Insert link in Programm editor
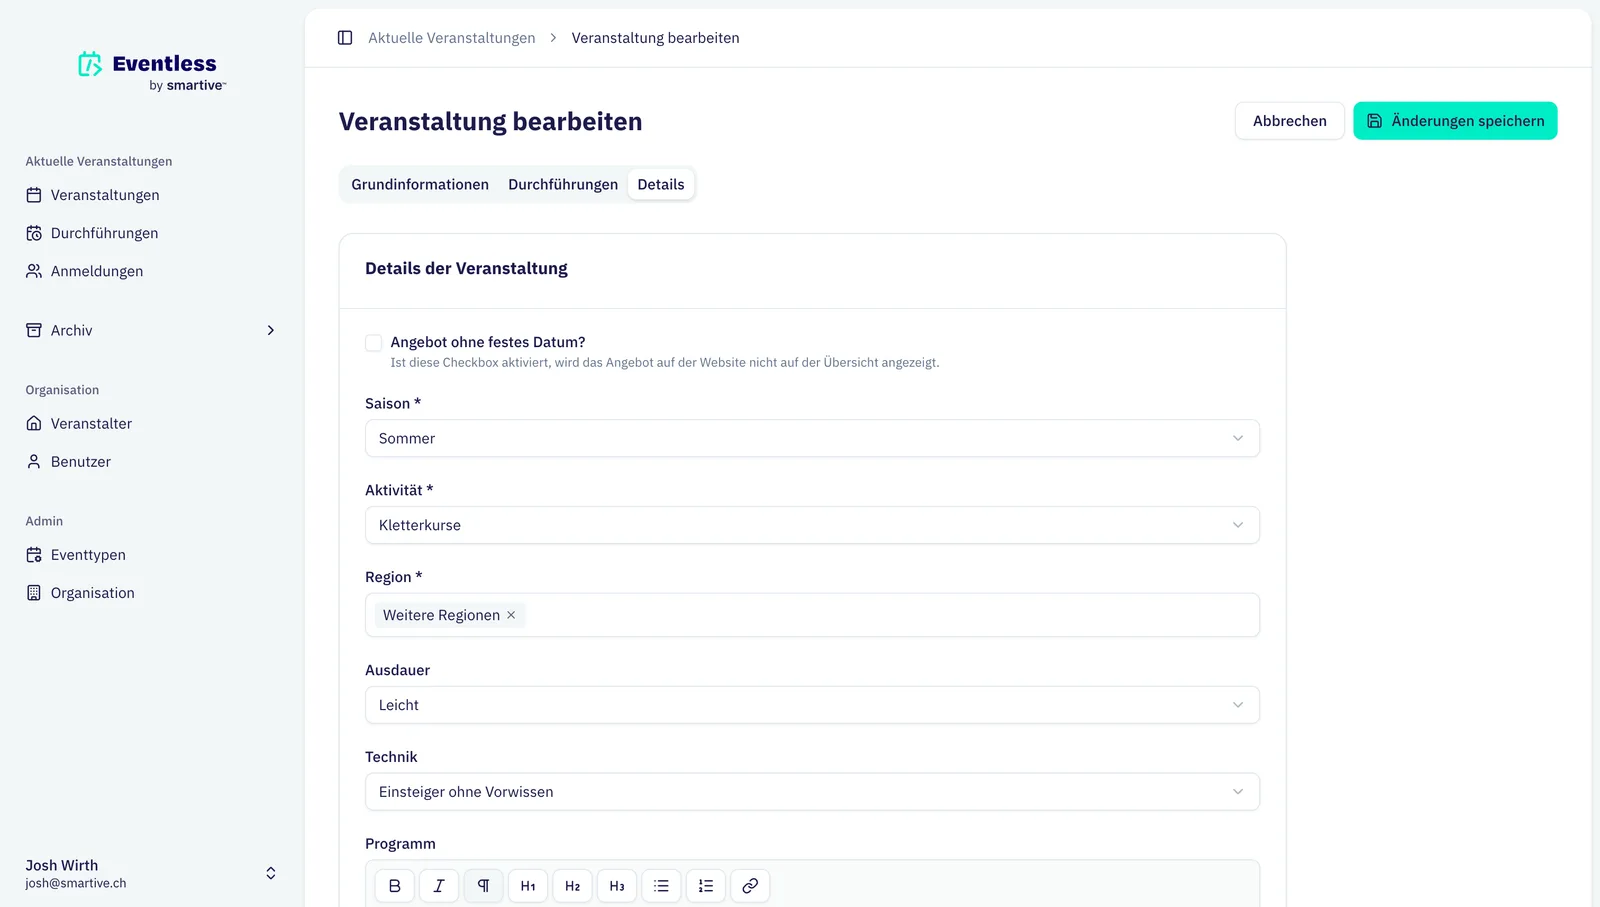Image resolution: width=1600 pixels, height=907 pixels. (x=750, y=886)
